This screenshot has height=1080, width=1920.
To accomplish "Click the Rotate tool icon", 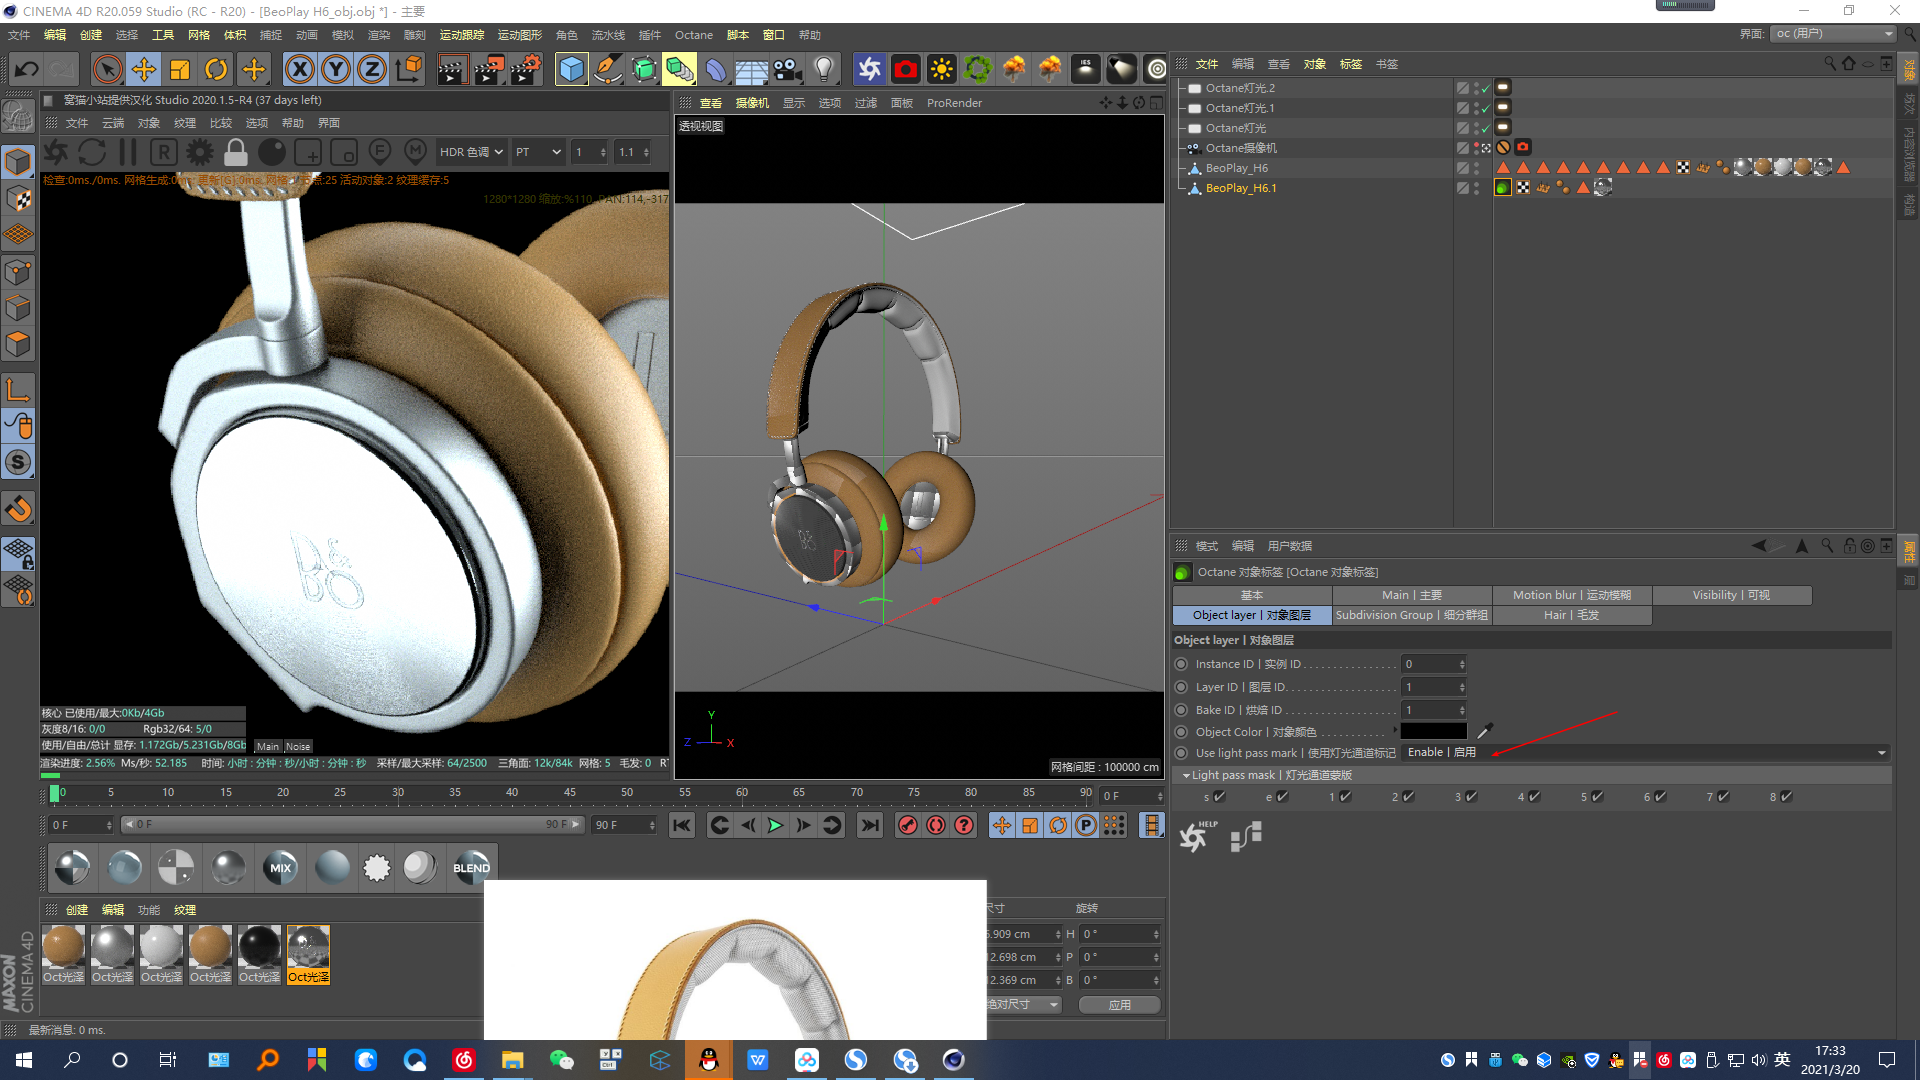I will (x=216, y=69).
